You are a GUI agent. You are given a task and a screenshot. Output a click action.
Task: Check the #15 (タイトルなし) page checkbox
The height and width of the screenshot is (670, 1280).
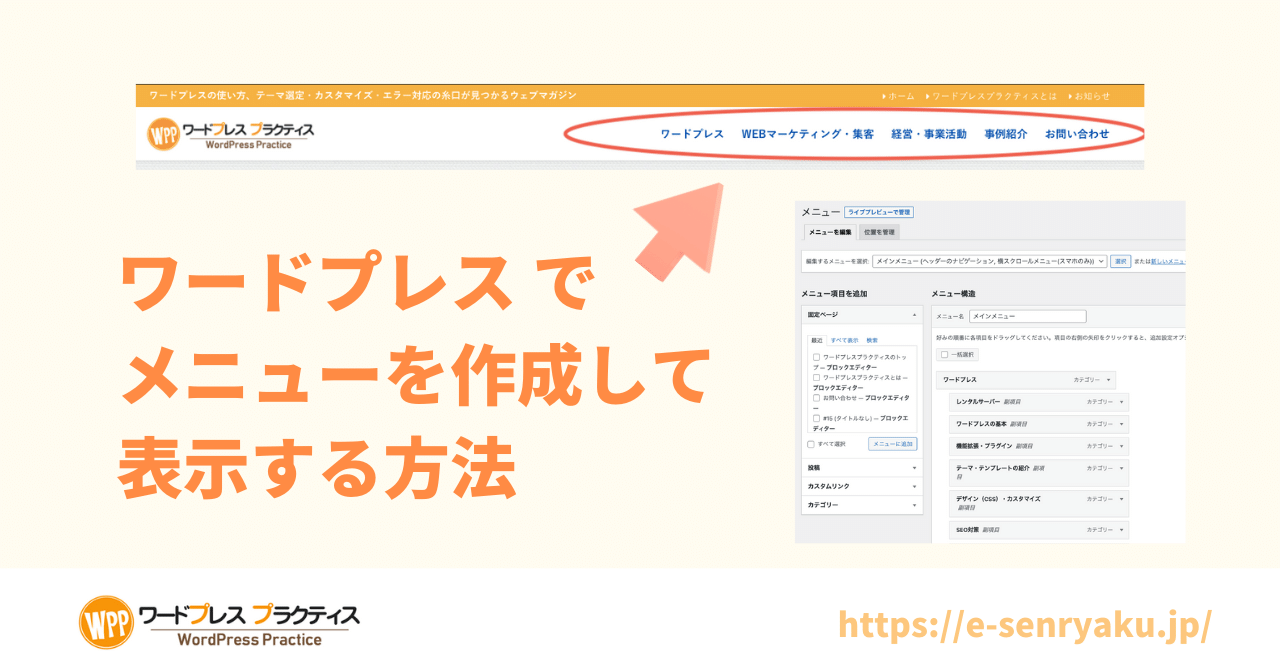pyautogui.click(x=816, y=418)
